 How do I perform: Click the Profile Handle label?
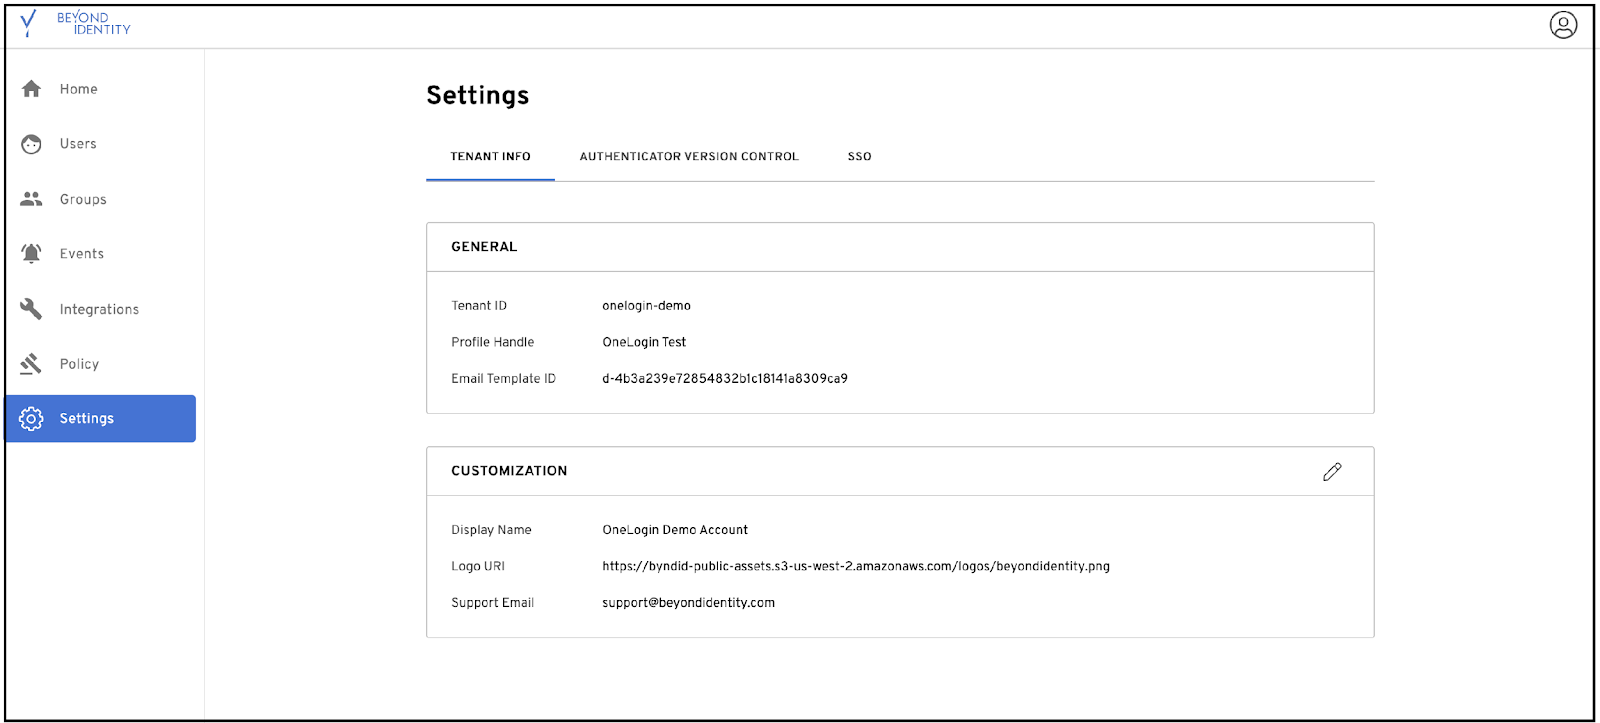(x=493, y=342)
